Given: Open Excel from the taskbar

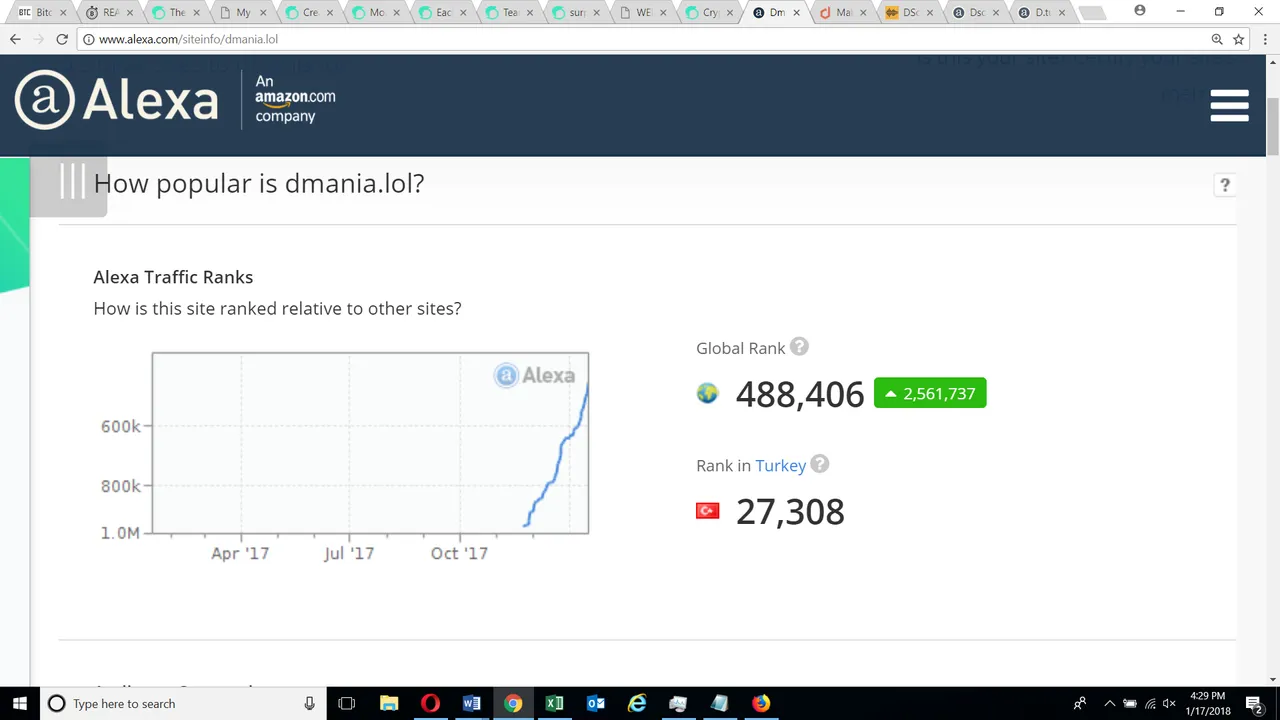Looking at the screenshot, I should pyautogui.click(x=554, y=703).
